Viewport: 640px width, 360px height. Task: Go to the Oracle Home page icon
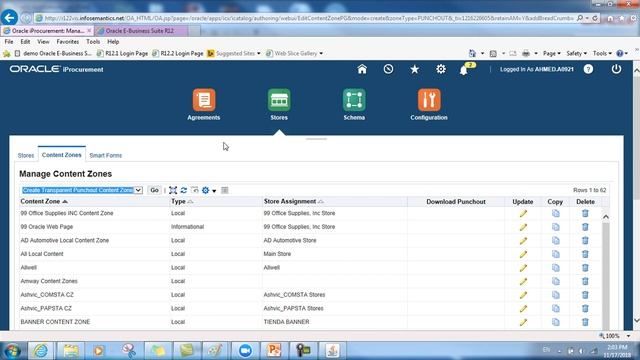pyautogui.click(x=362, y=69)
